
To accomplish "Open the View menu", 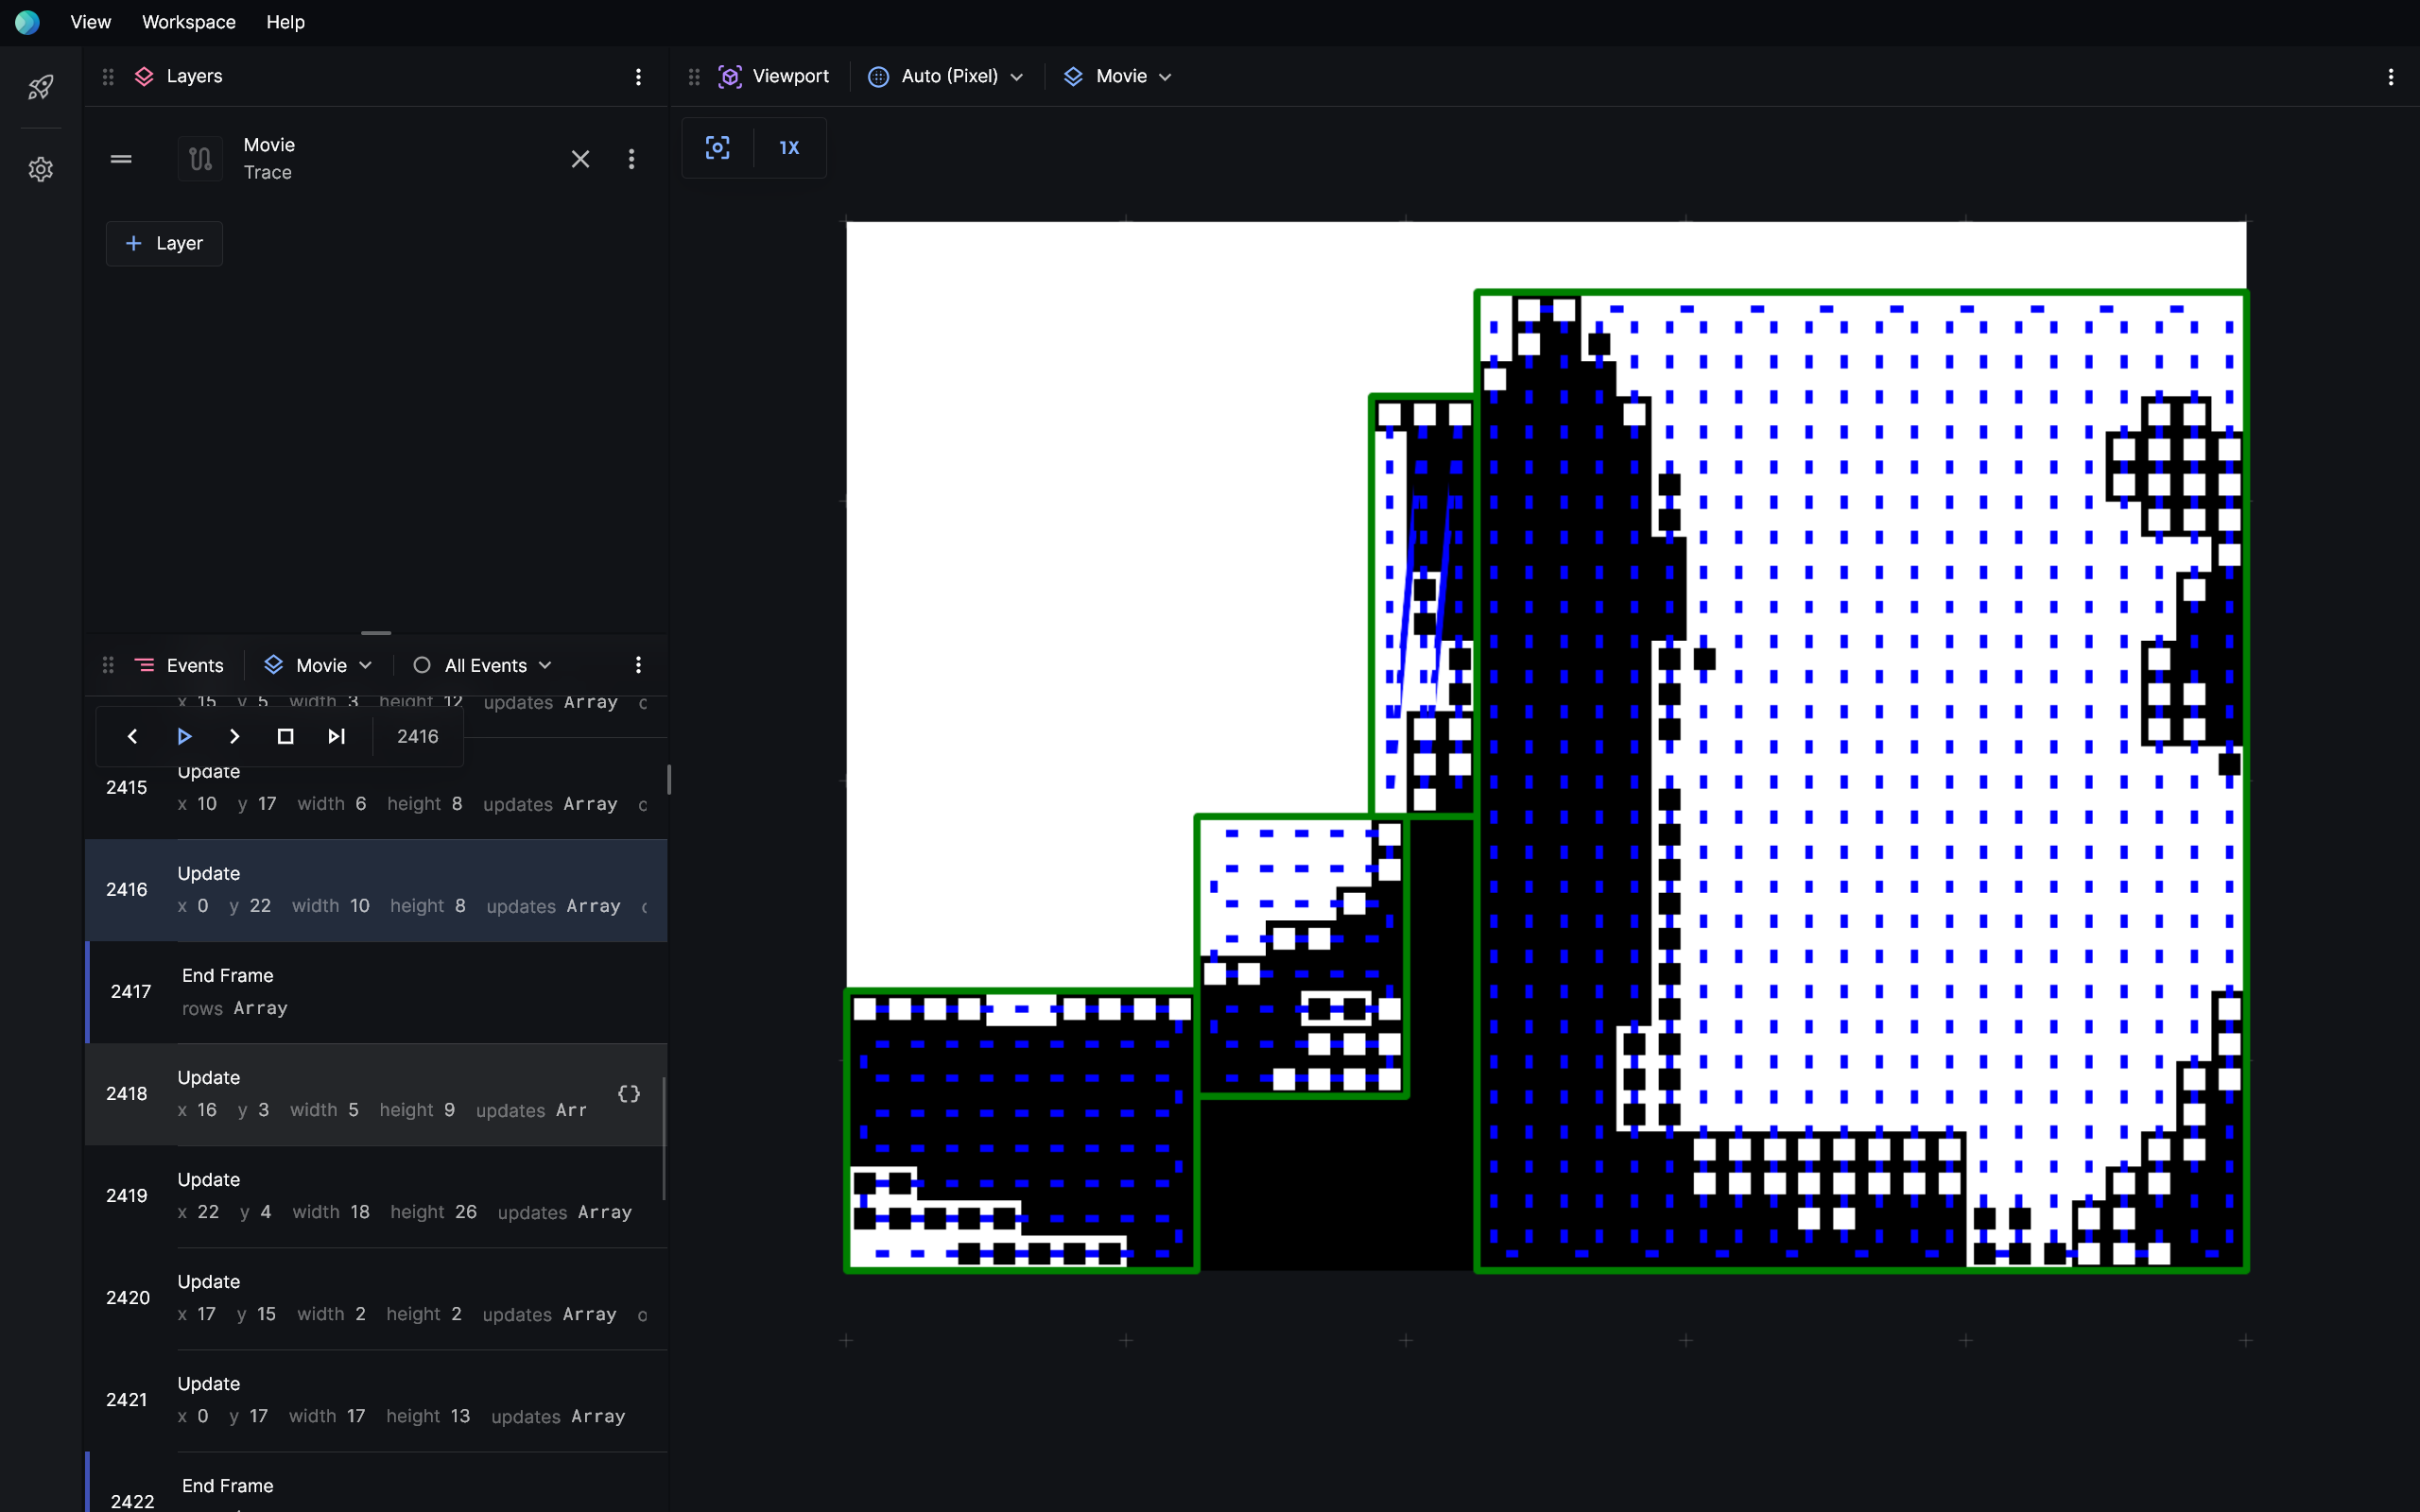I will click(90, 22).
